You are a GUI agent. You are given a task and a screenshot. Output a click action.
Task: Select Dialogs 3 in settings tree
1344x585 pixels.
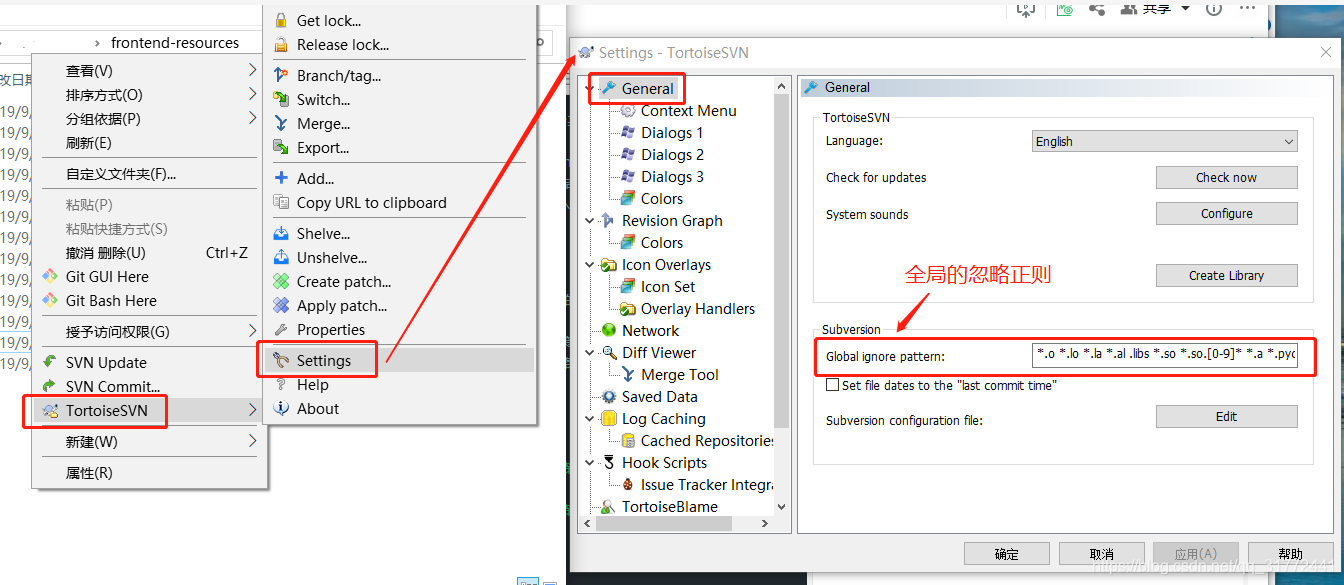pyautogui.click(x=672, y=177)
